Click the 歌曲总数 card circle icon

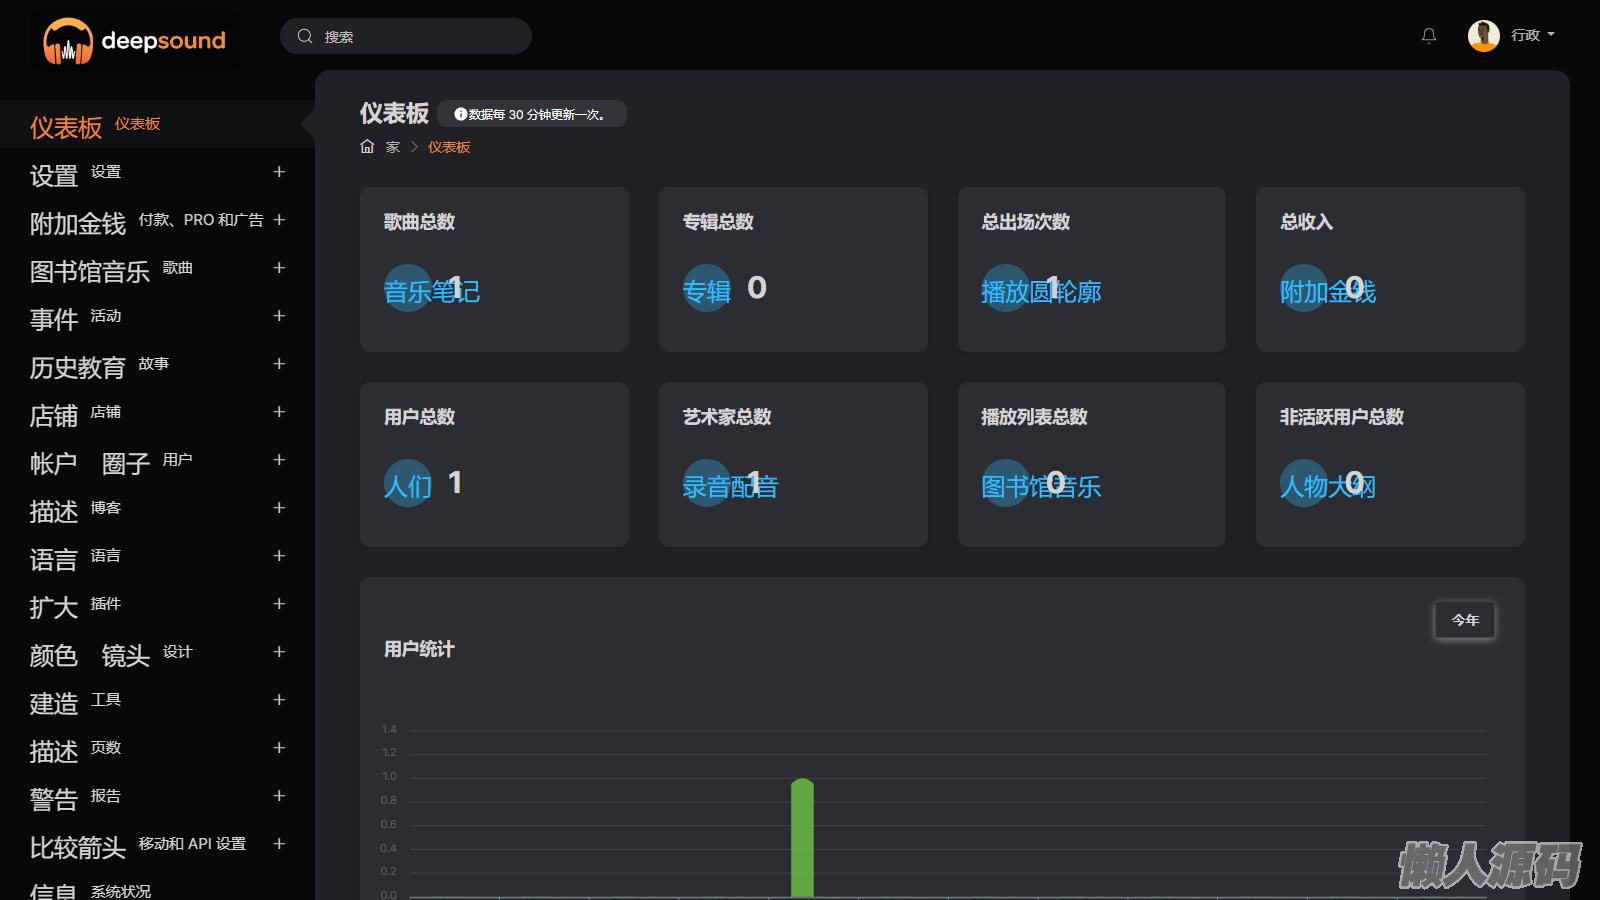[407, 288]
